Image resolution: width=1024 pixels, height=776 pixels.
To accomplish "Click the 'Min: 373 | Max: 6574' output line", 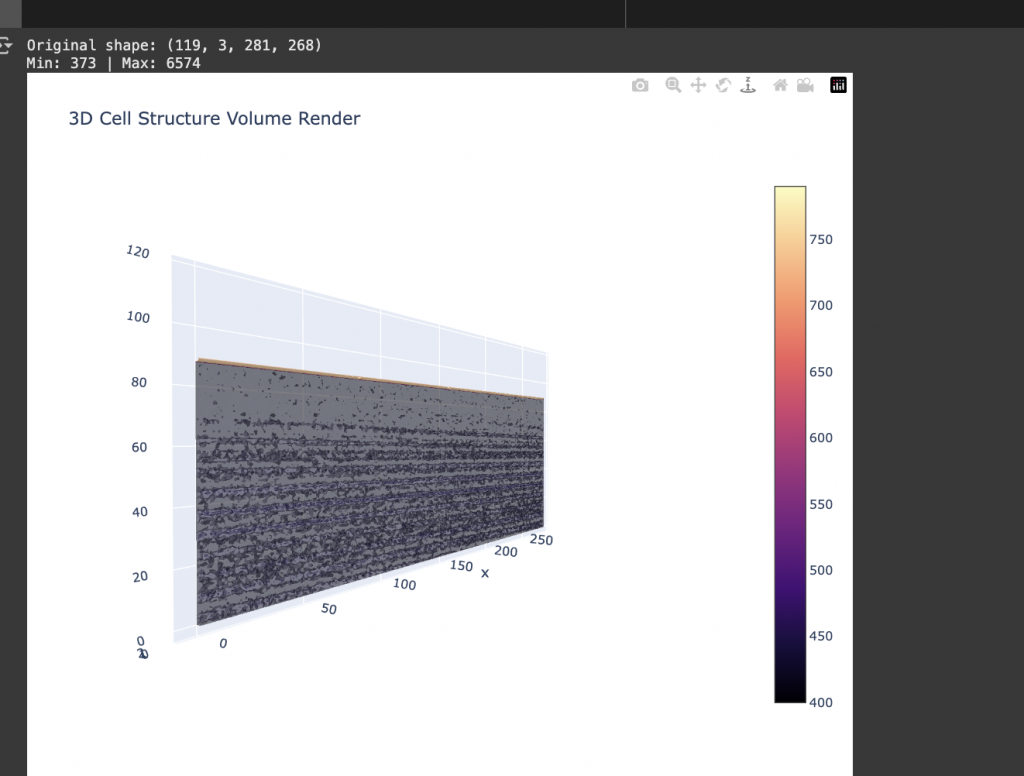I will click(113, 63).
